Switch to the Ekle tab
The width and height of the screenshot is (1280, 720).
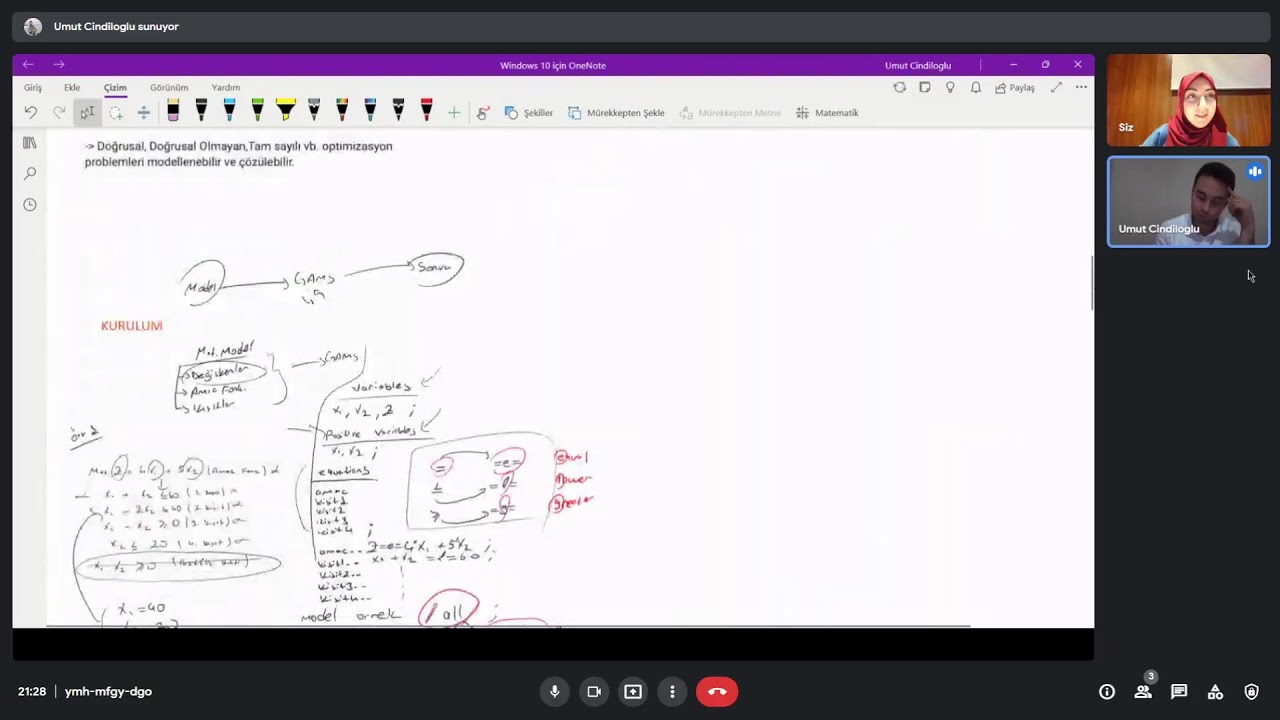(x=72, y=87)
